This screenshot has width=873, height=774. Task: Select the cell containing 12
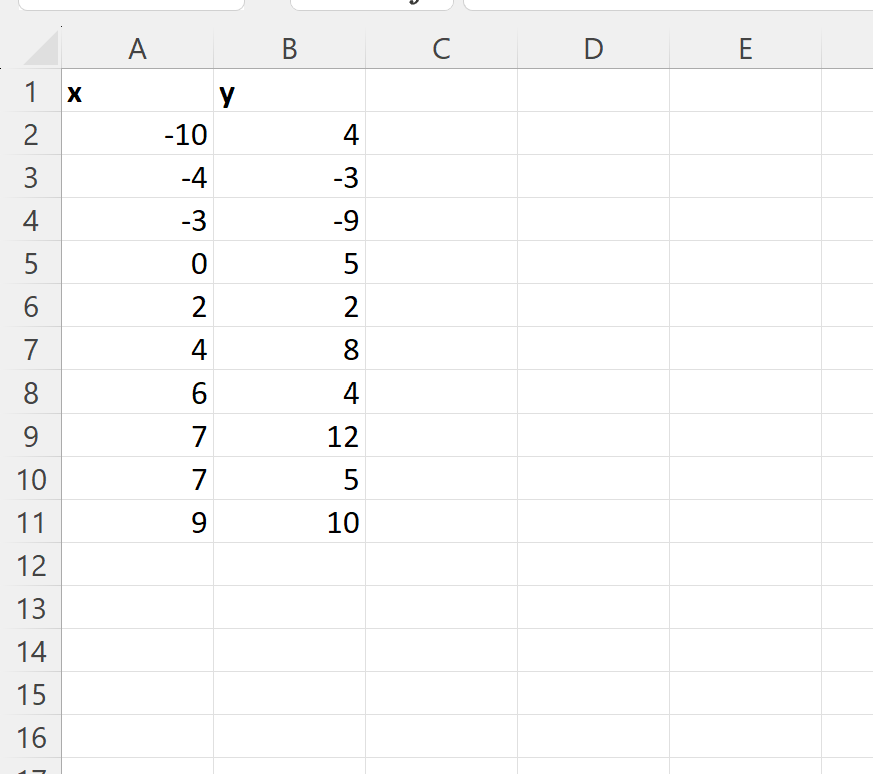point(289,436)
